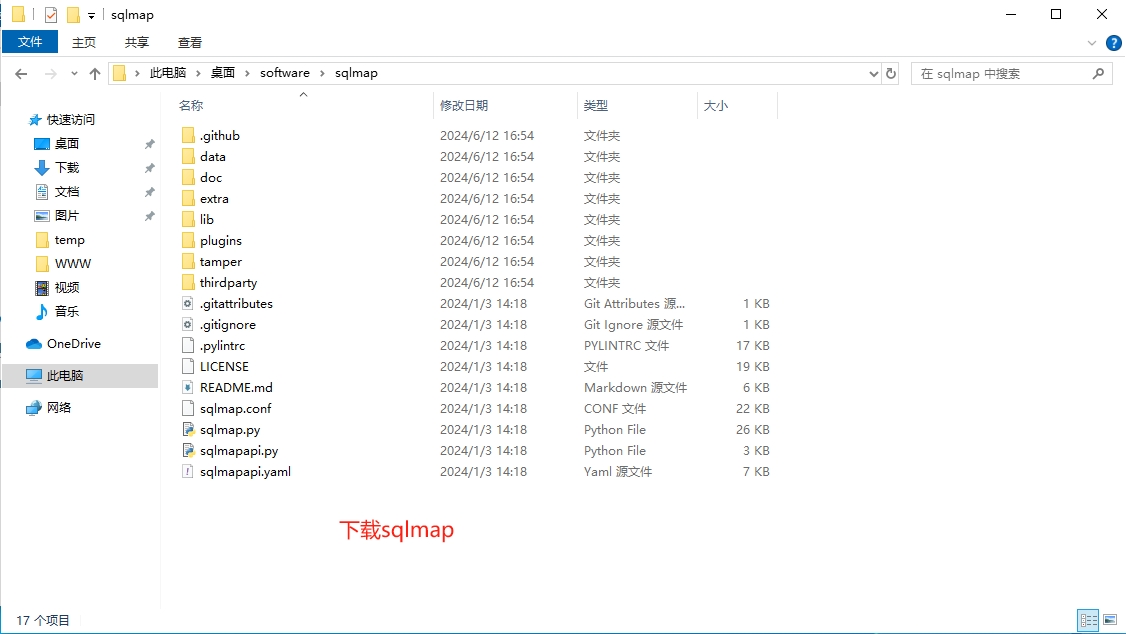
Task: Open breadcrumb chevron after 此电脑
Action: pyautogui.click(x=198, y=73)
